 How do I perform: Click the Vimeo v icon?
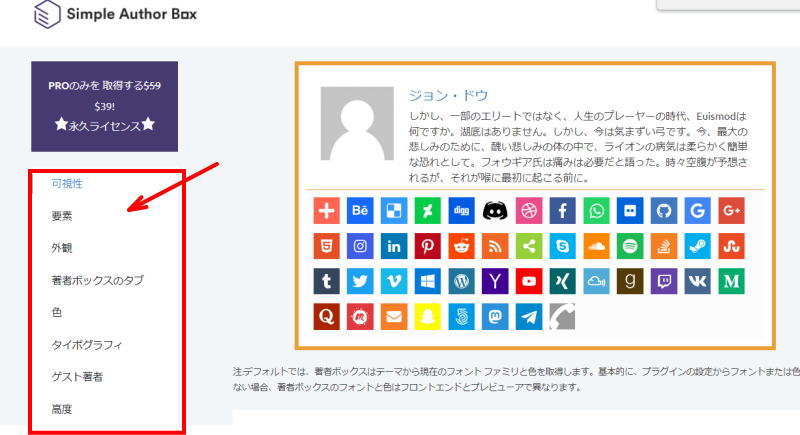[394, 282]
